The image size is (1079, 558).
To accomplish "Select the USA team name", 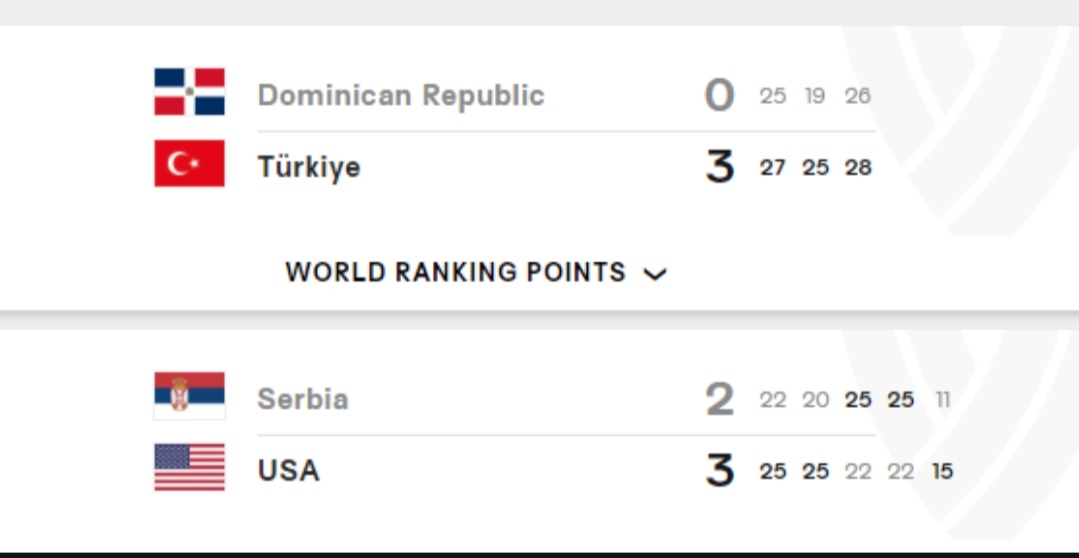I will [x=288, y=471].
